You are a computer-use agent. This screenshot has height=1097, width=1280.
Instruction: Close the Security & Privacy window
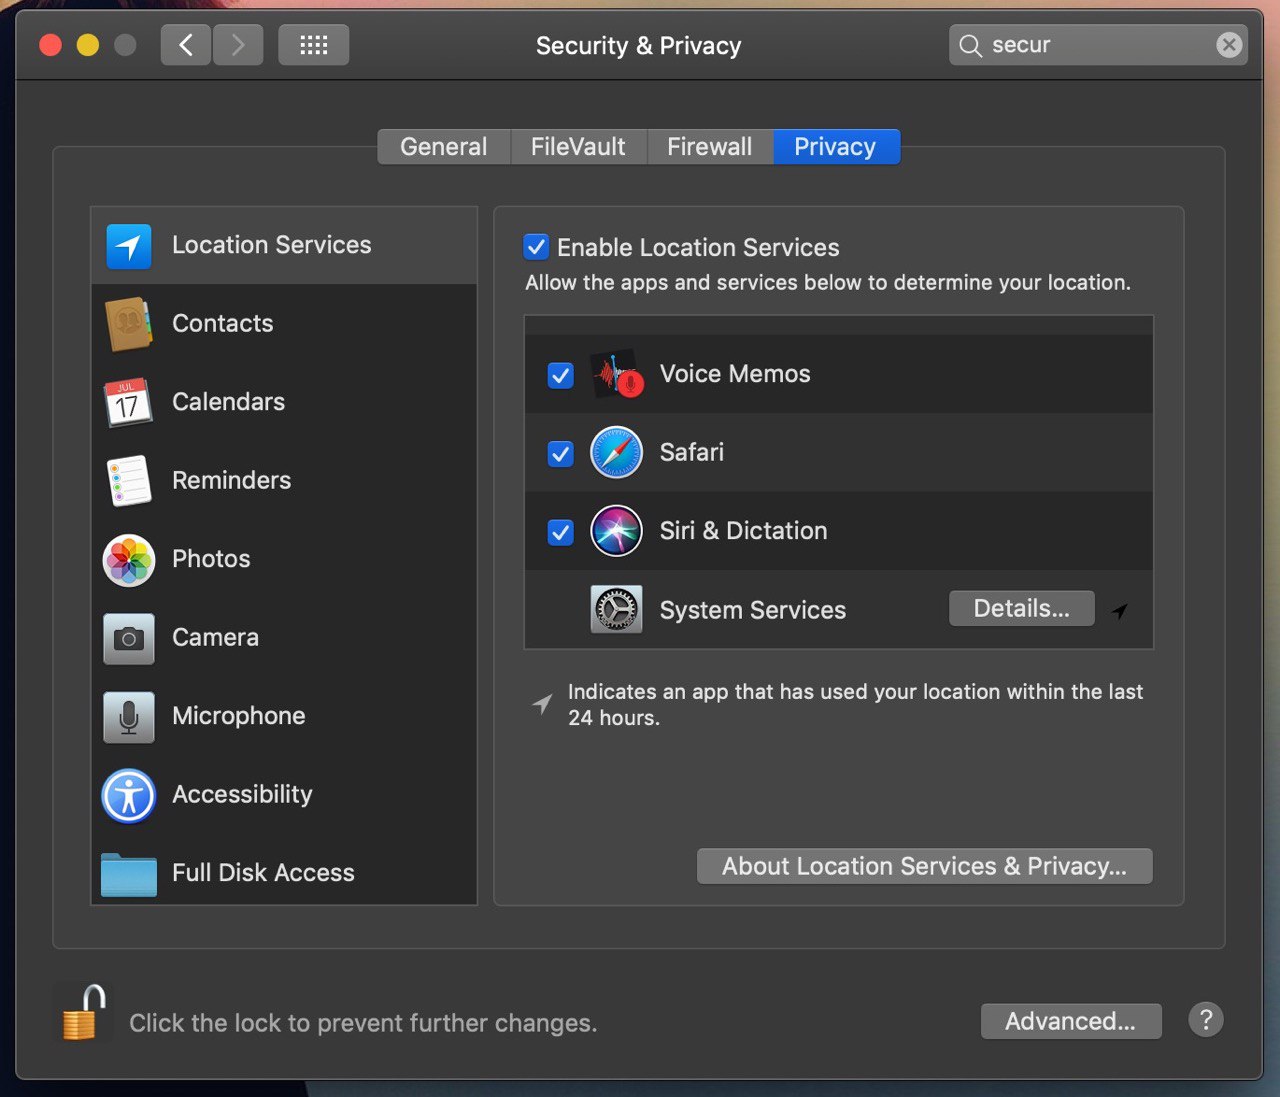click(x=50, y=45)
